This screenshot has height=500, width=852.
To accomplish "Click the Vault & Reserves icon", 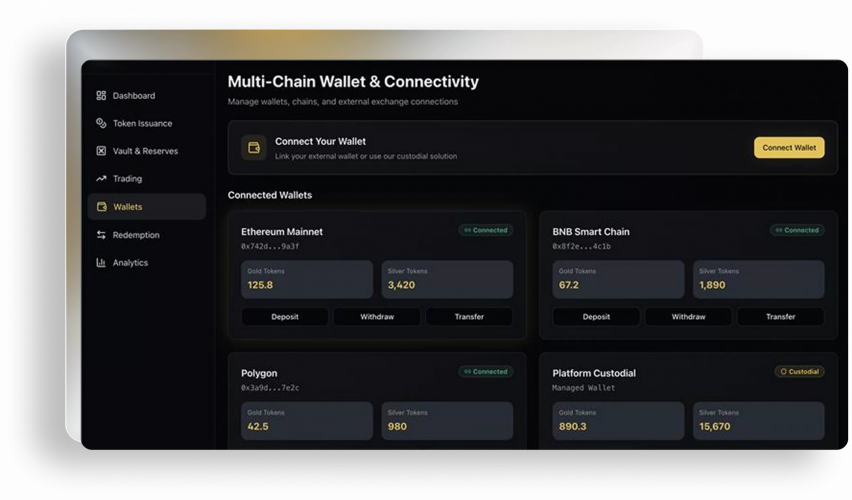I will point(101,151).
